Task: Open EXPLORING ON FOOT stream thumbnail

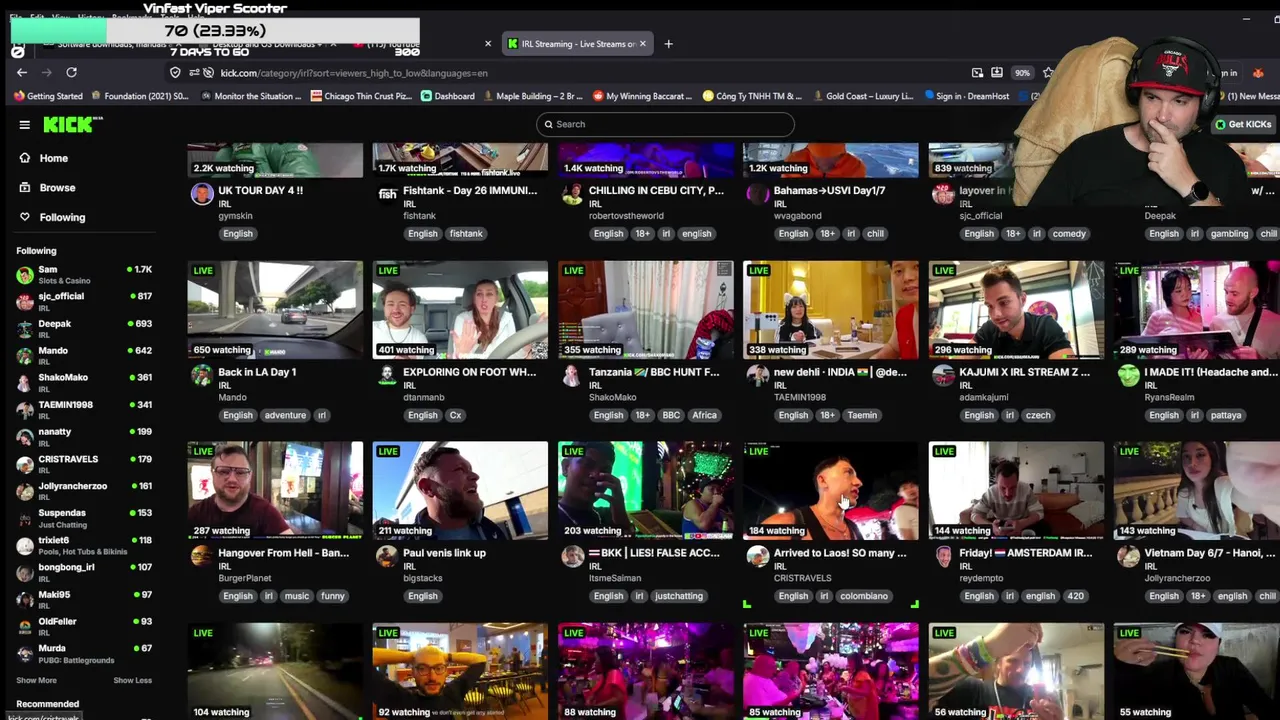Action: [460, 309]
